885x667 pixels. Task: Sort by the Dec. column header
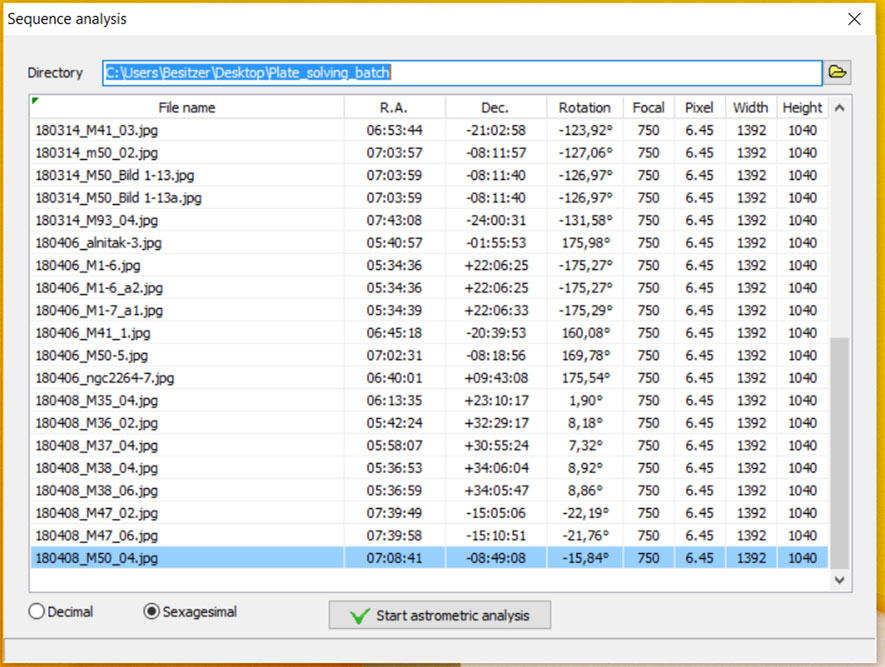[495, 108]
